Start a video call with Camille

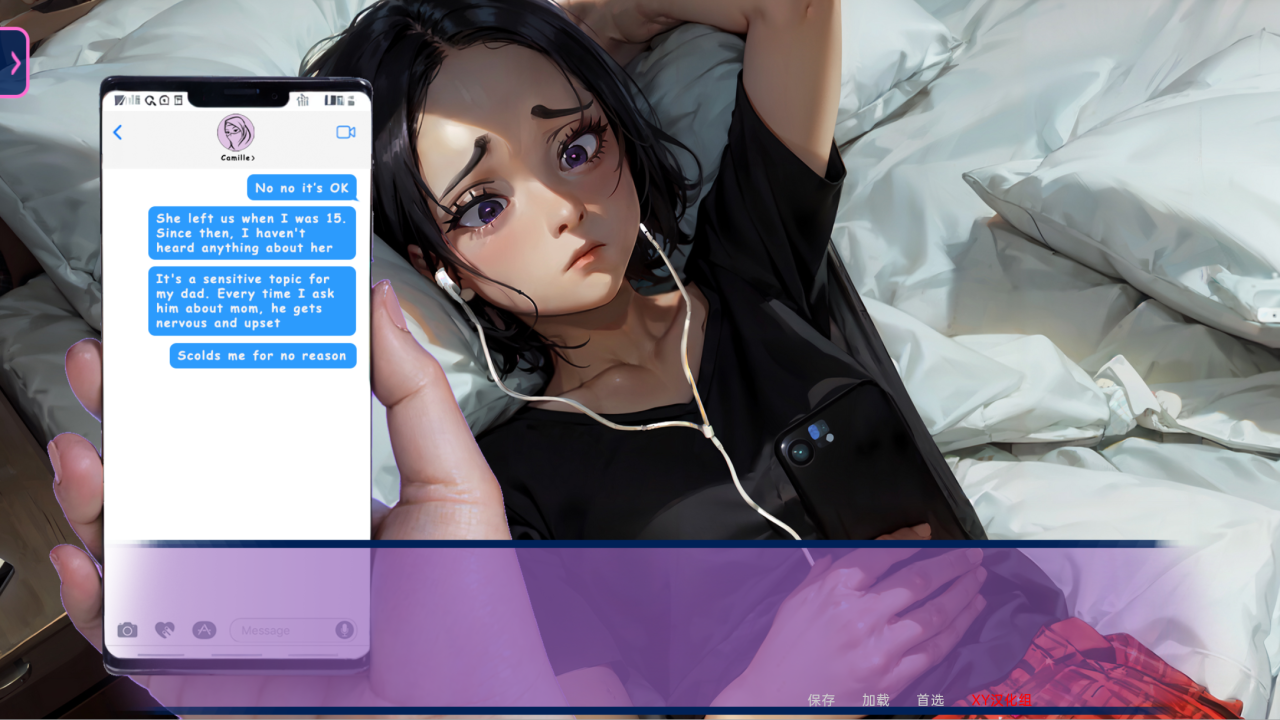pos(346,132)
